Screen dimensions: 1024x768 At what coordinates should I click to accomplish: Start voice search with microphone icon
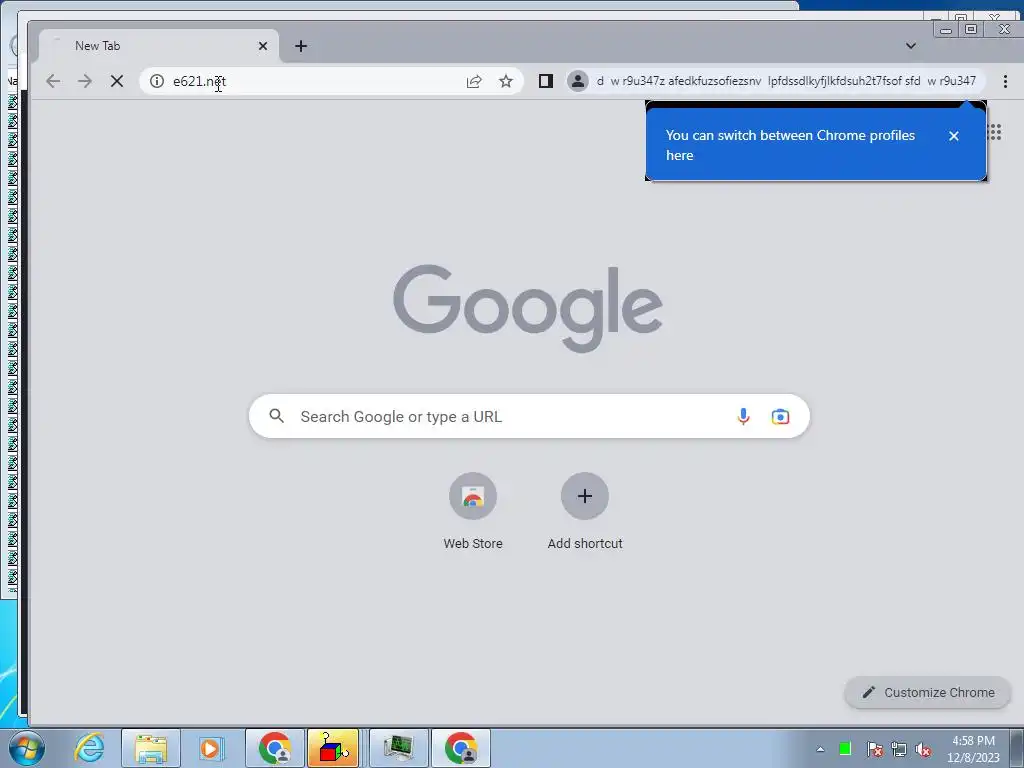click(743, 416)
